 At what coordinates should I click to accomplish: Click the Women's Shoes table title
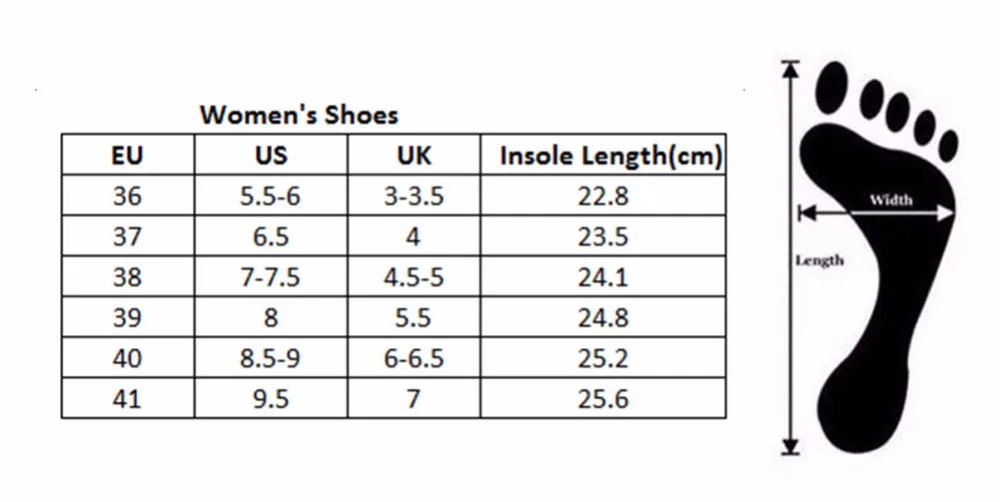[x=298, y=115]
